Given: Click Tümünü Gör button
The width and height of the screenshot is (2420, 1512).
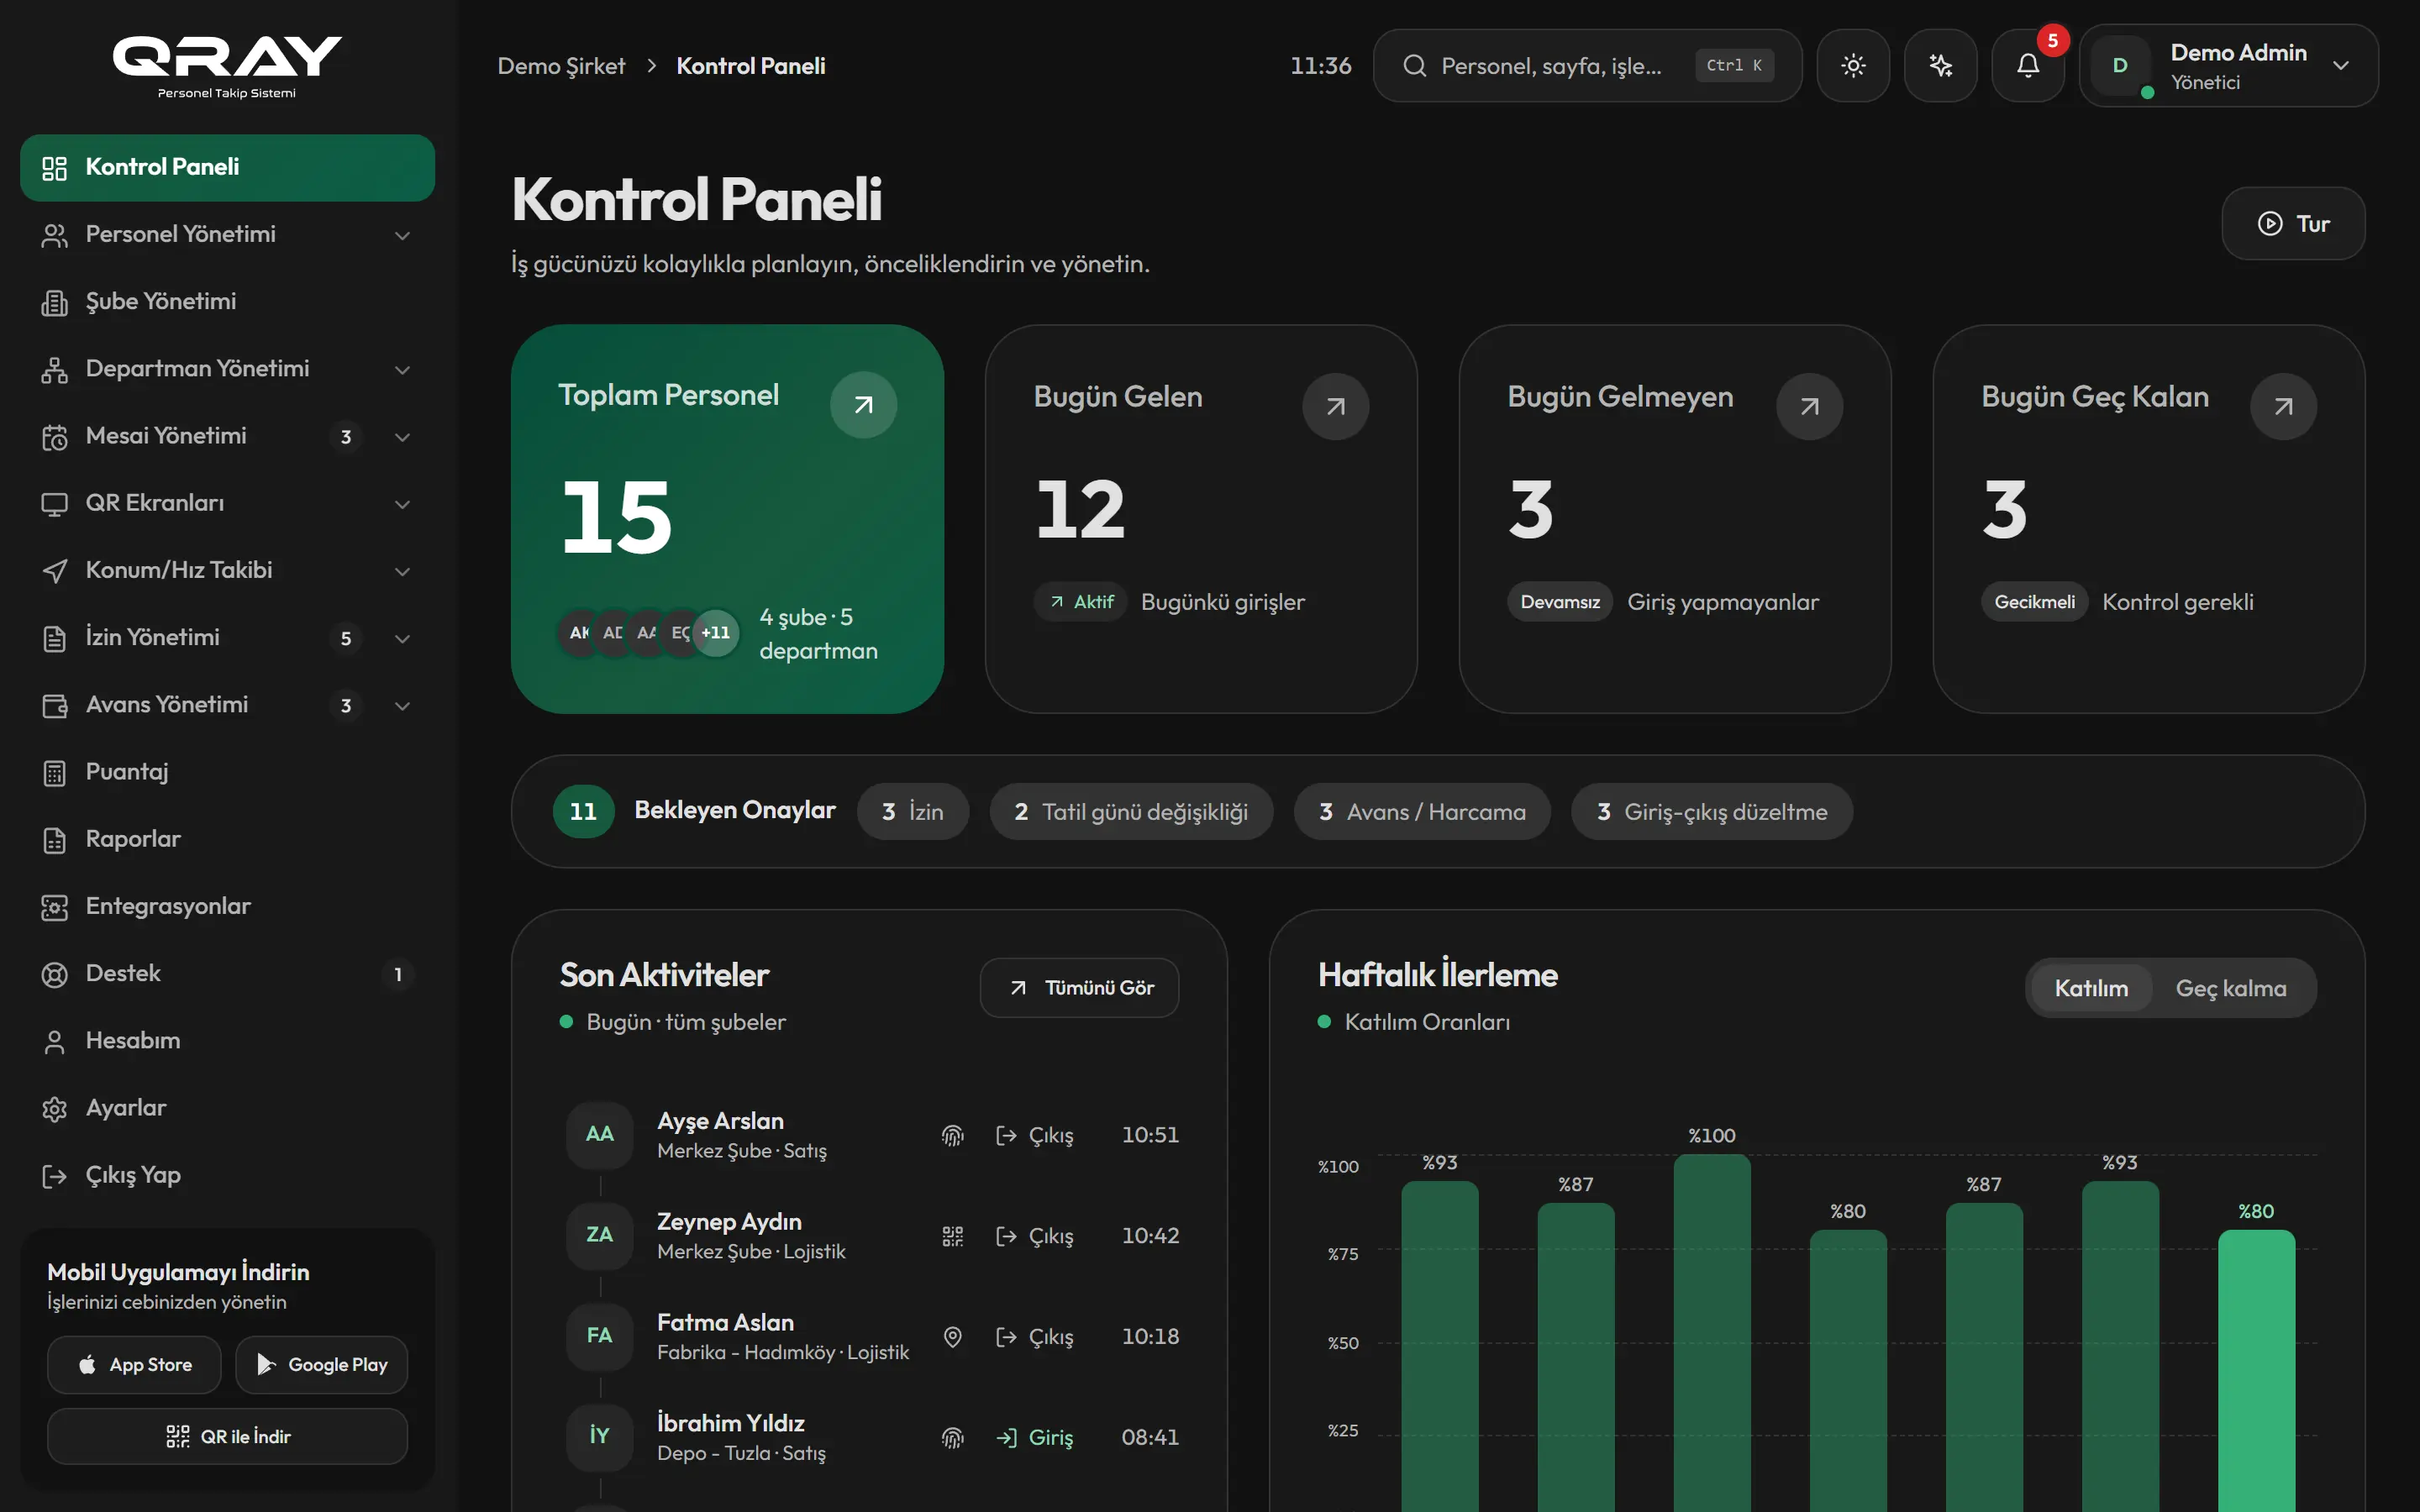Looking at the screenshot, I should (x=1079, y=988).
